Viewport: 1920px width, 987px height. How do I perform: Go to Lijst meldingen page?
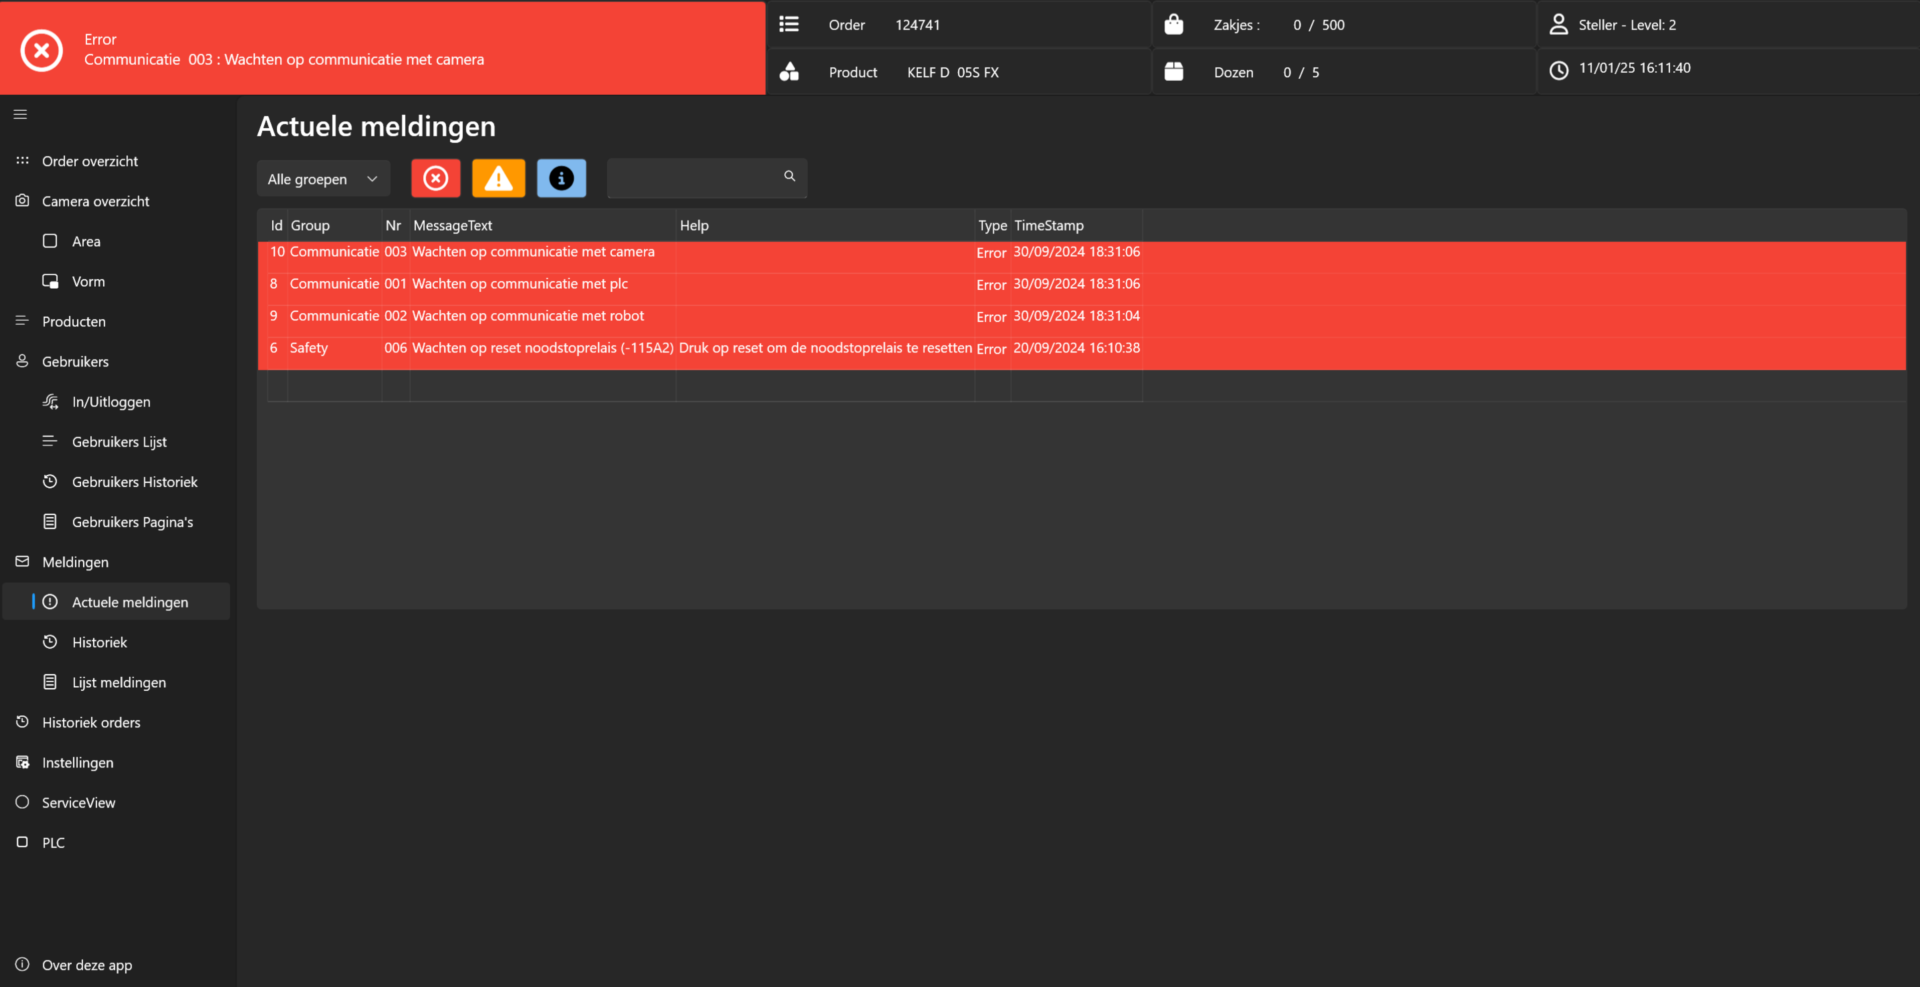pyautogui.click(x=118, y=683)
